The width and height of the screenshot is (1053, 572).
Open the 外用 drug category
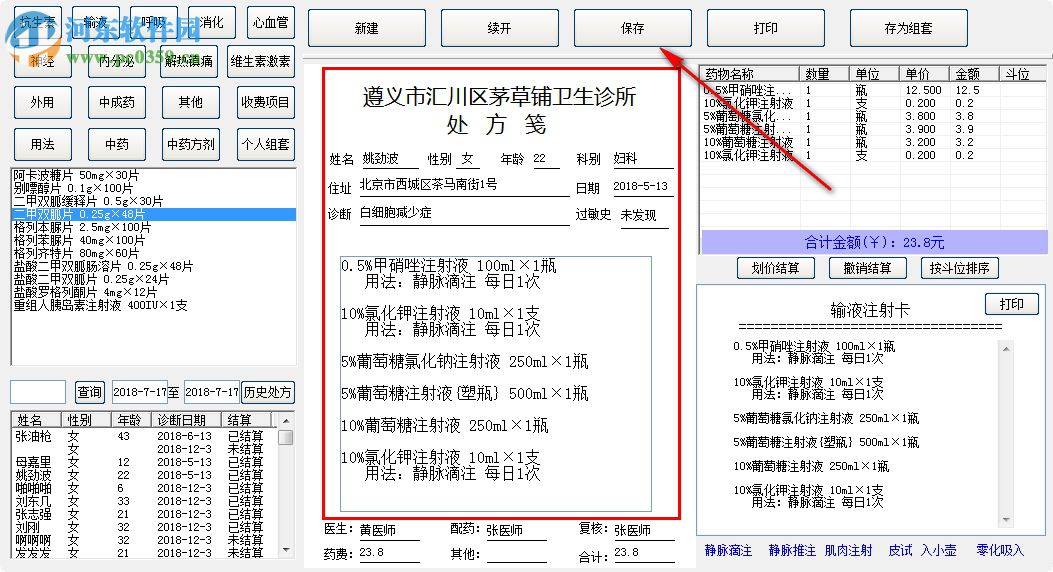tap(42, 103)
